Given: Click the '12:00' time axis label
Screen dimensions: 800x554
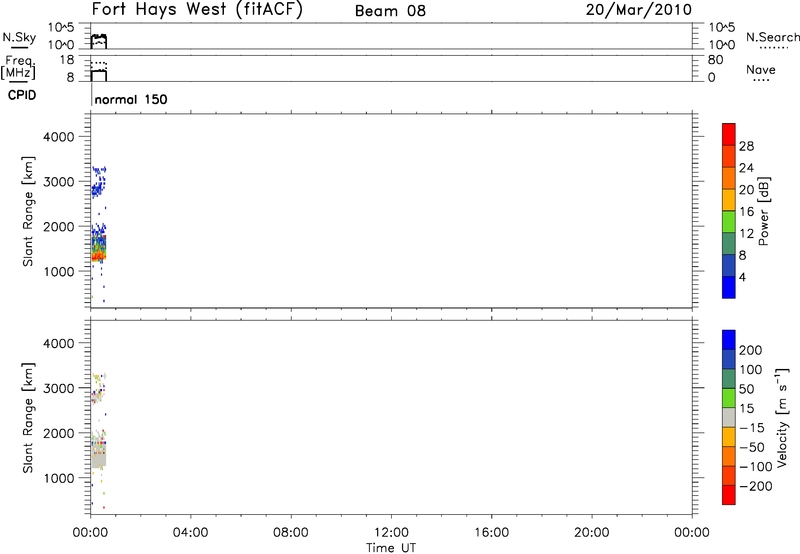Looking at the screenshot, I should click(x=391, y=533).
